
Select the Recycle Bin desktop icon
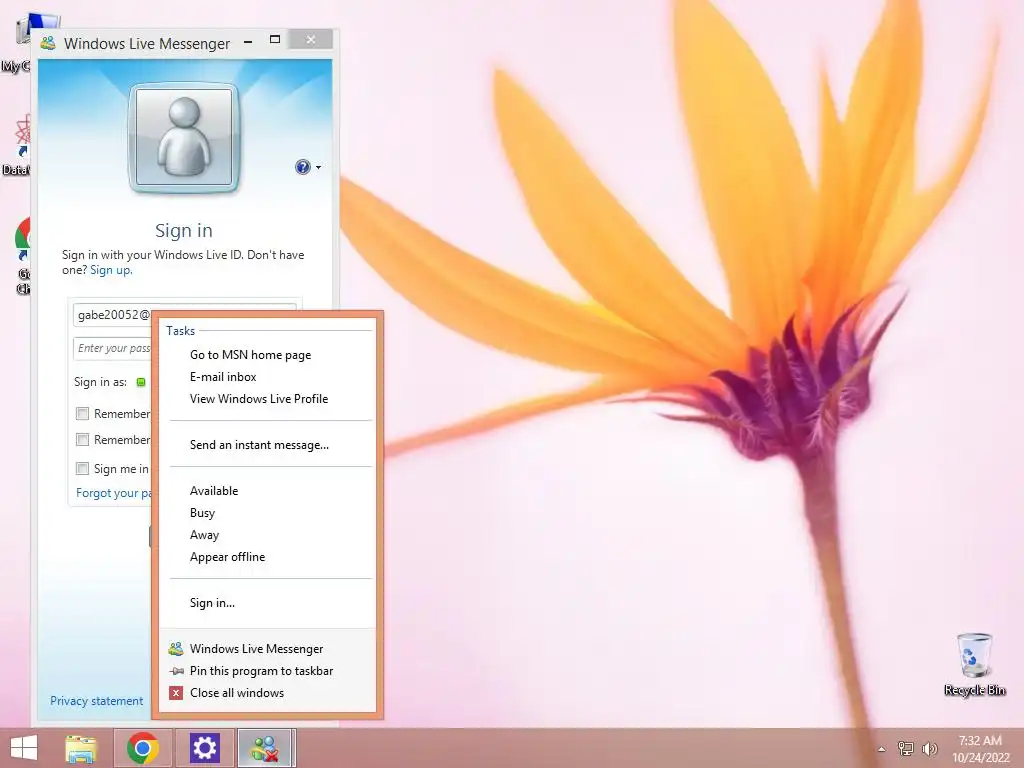click(x=974, y=664)
